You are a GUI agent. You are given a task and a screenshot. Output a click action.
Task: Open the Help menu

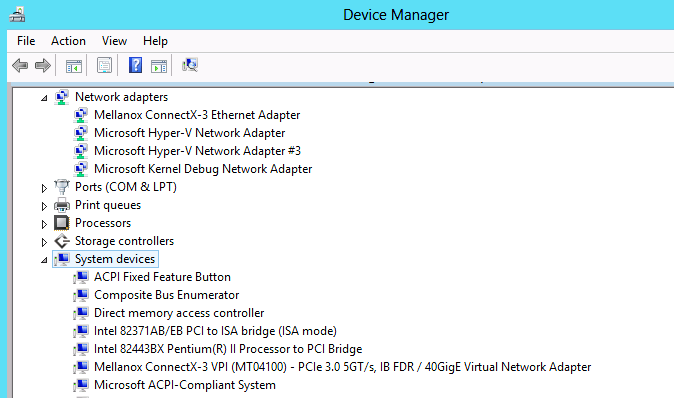(155, 41)
